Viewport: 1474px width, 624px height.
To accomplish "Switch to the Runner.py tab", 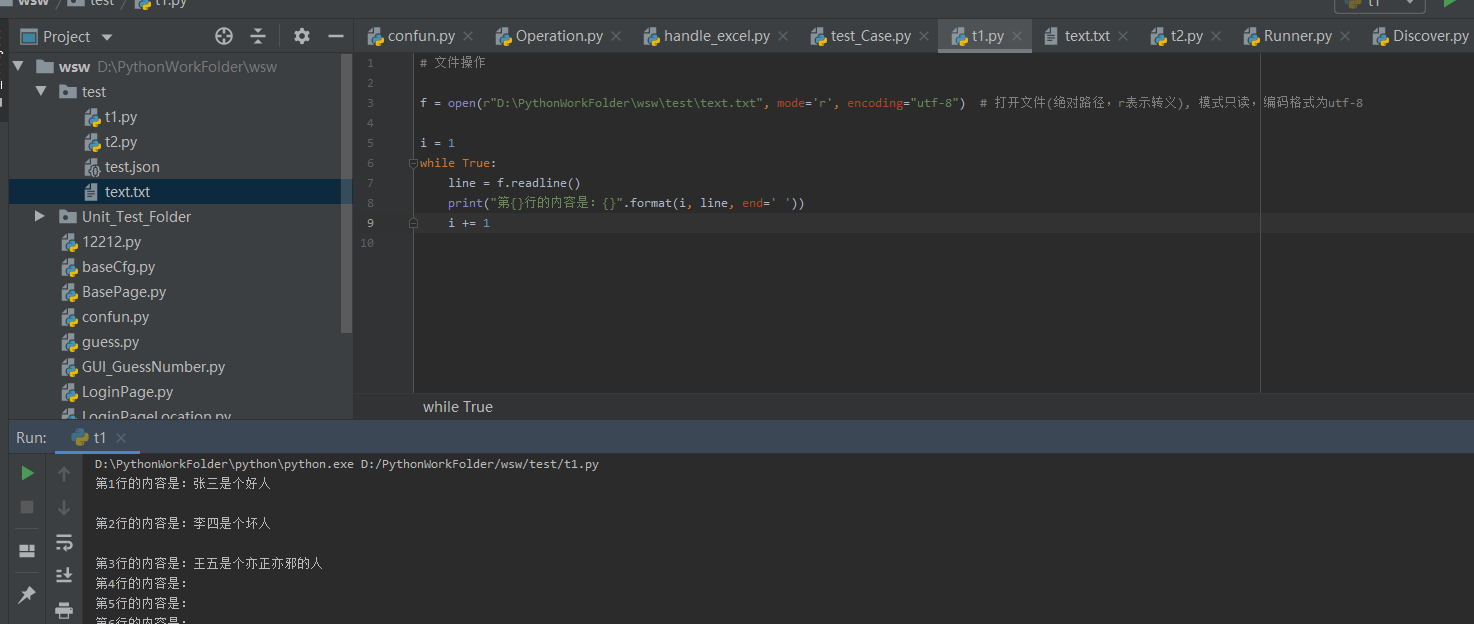I will pyautogui.click(x=1297, y=36).
